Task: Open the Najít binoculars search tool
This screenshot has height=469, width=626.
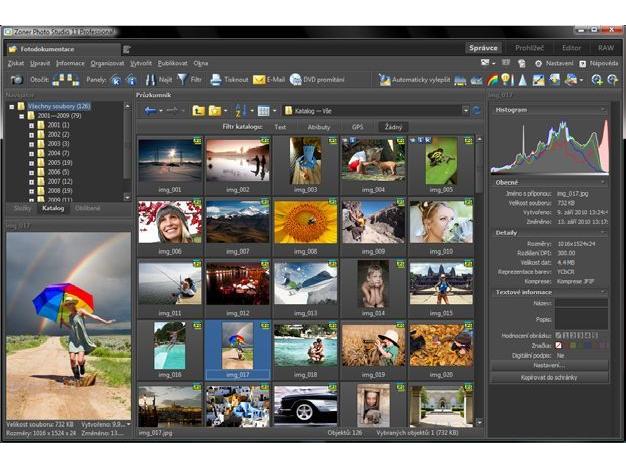Action: click(150, 80)
